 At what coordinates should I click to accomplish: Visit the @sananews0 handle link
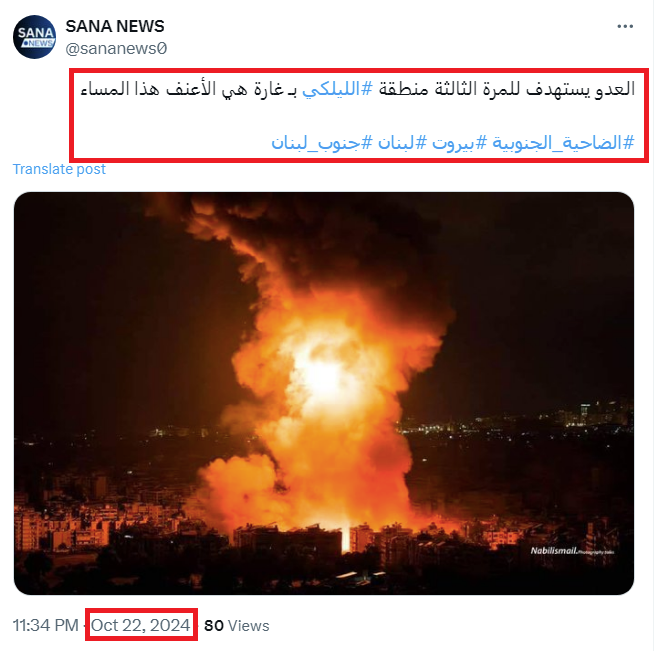tap(116, 48)
